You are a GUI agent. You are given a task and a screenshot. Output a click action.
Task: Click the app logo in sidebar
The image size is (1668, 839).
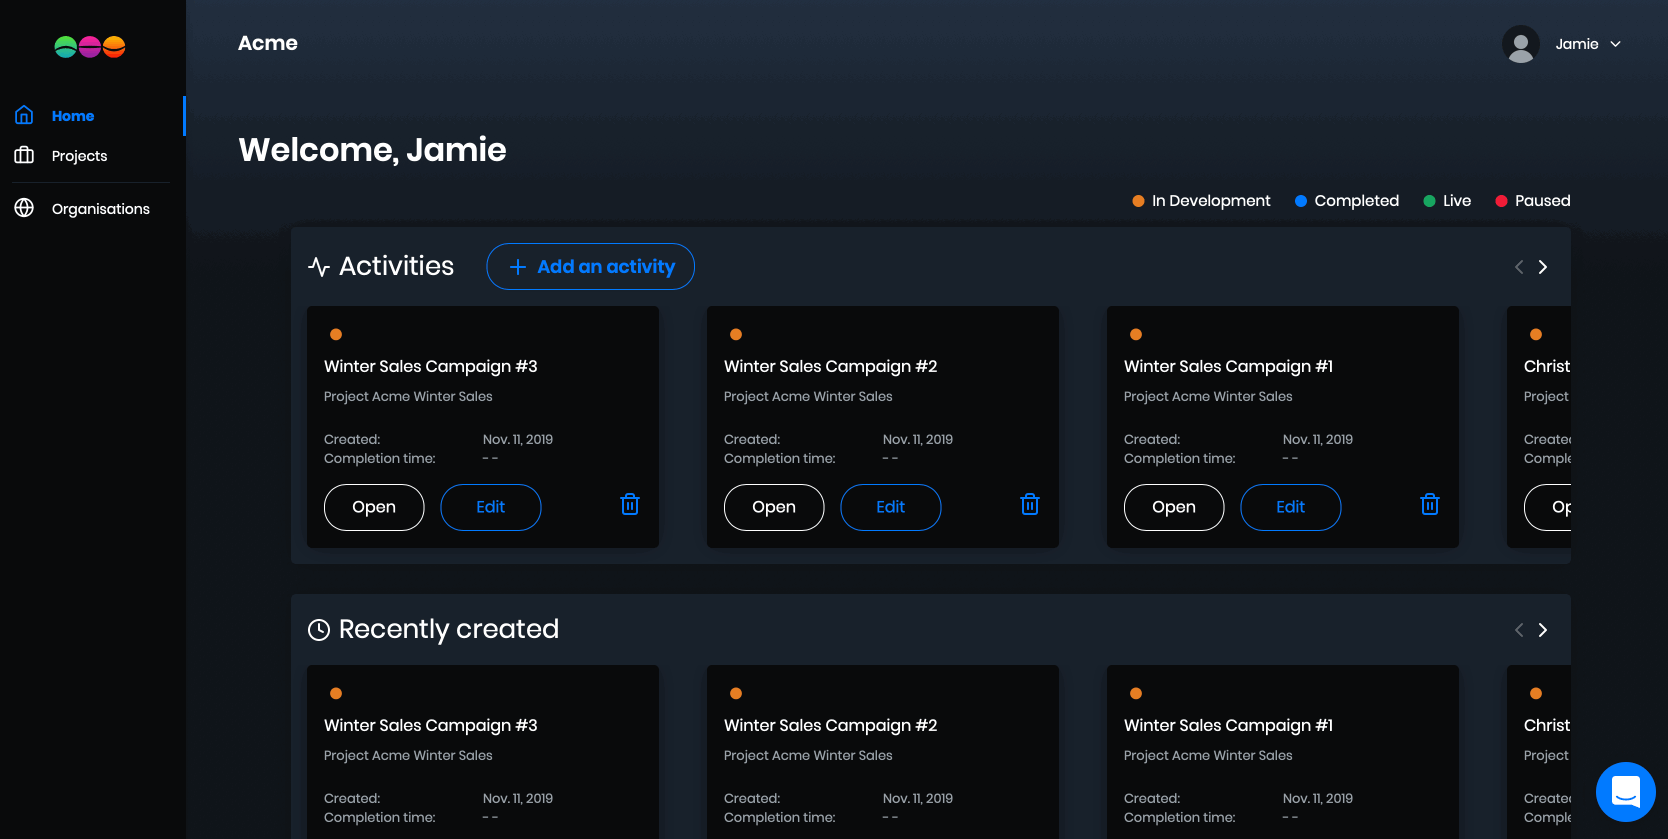pos(90,47)
